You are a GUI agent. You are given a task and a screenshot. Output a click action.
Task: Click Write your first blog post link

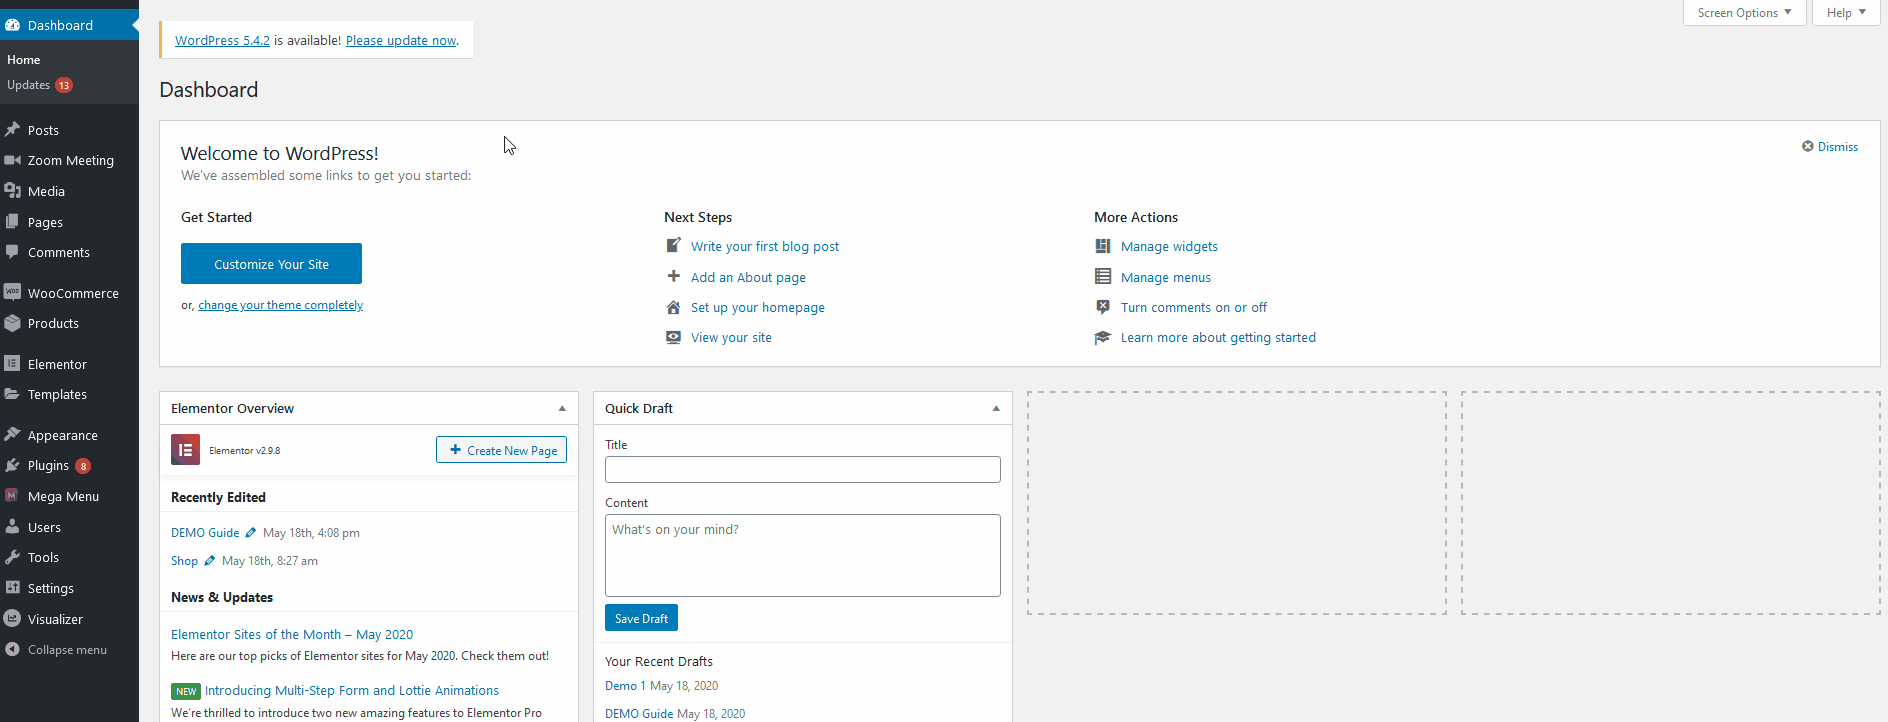765,247
